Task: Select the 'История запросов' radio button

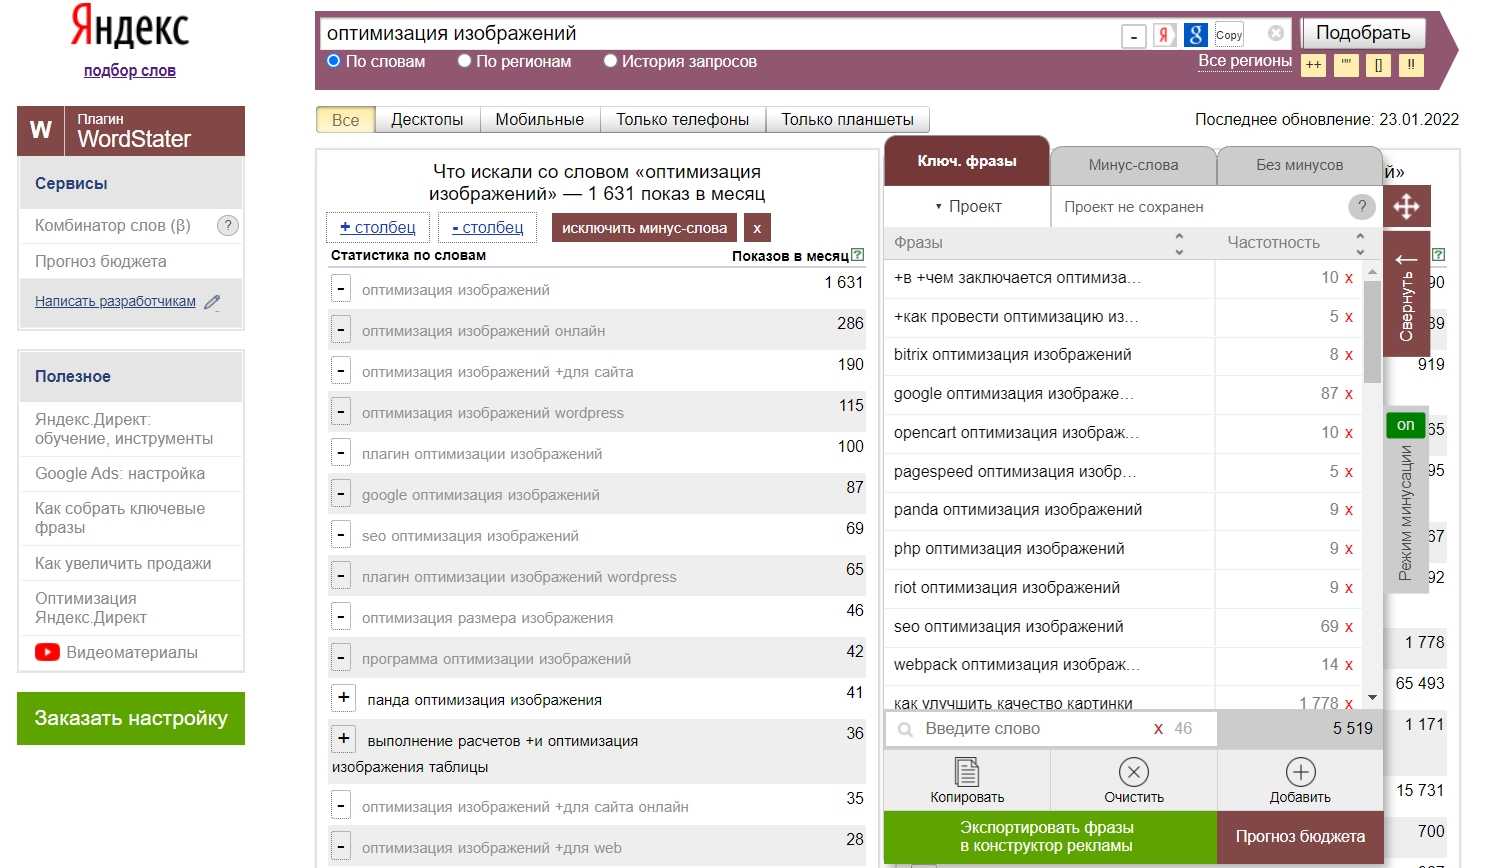Action: pos(610,61)
